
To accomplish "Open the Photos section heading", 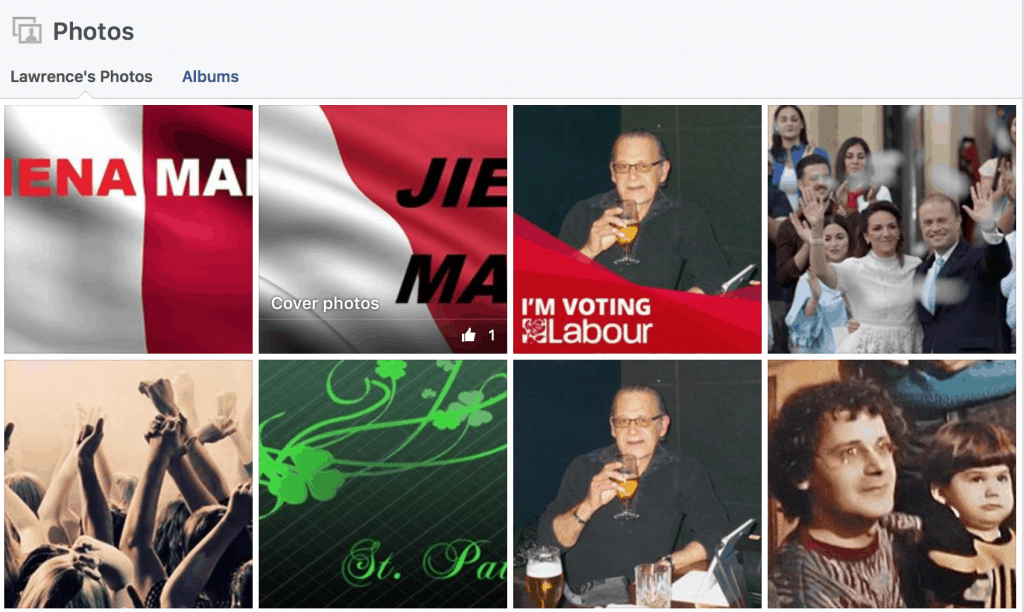I will 93,31.
